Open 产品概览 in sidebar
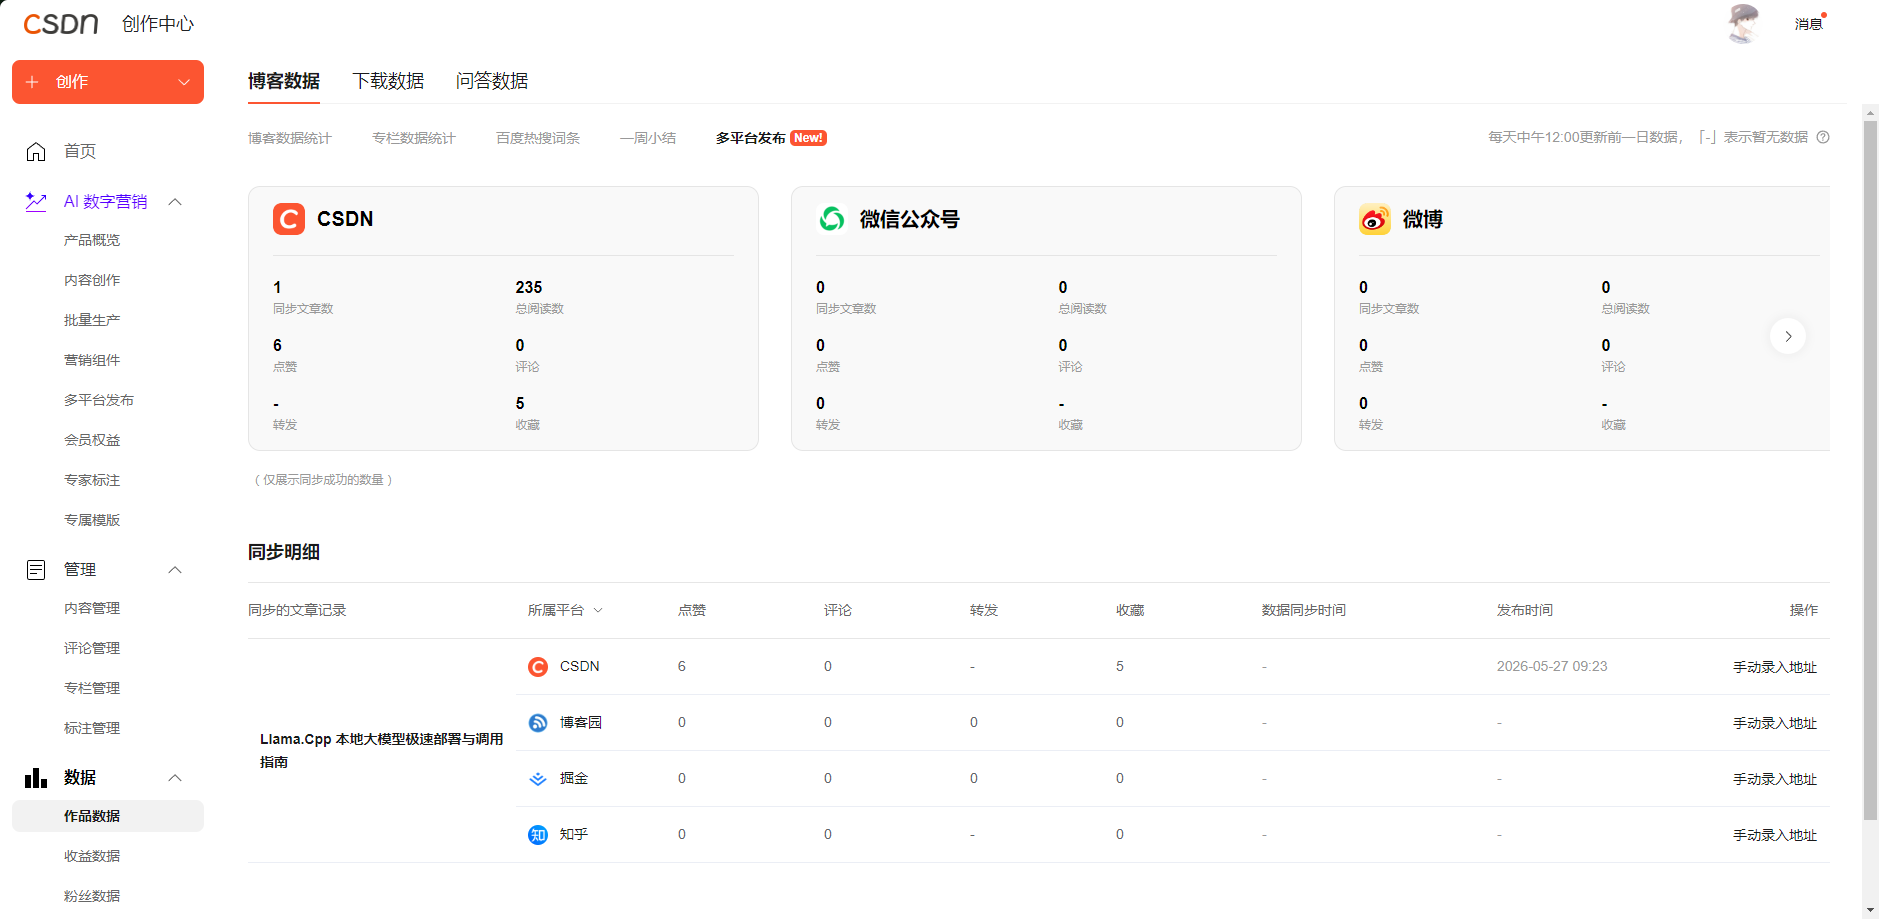This screenshot has width=1879, height=919. point(92,240)
